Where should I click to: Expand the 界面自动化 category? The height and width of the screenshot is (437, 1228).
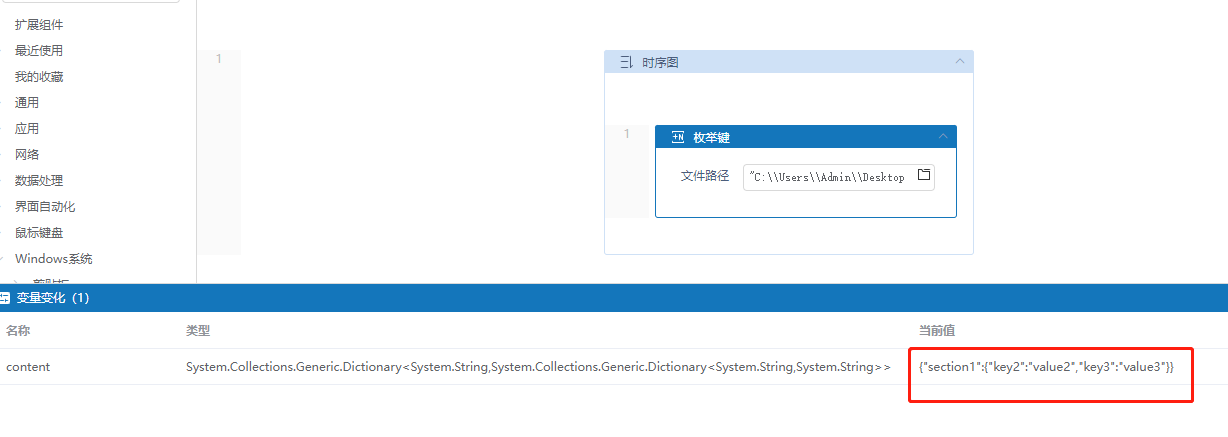tap(45, 206)
